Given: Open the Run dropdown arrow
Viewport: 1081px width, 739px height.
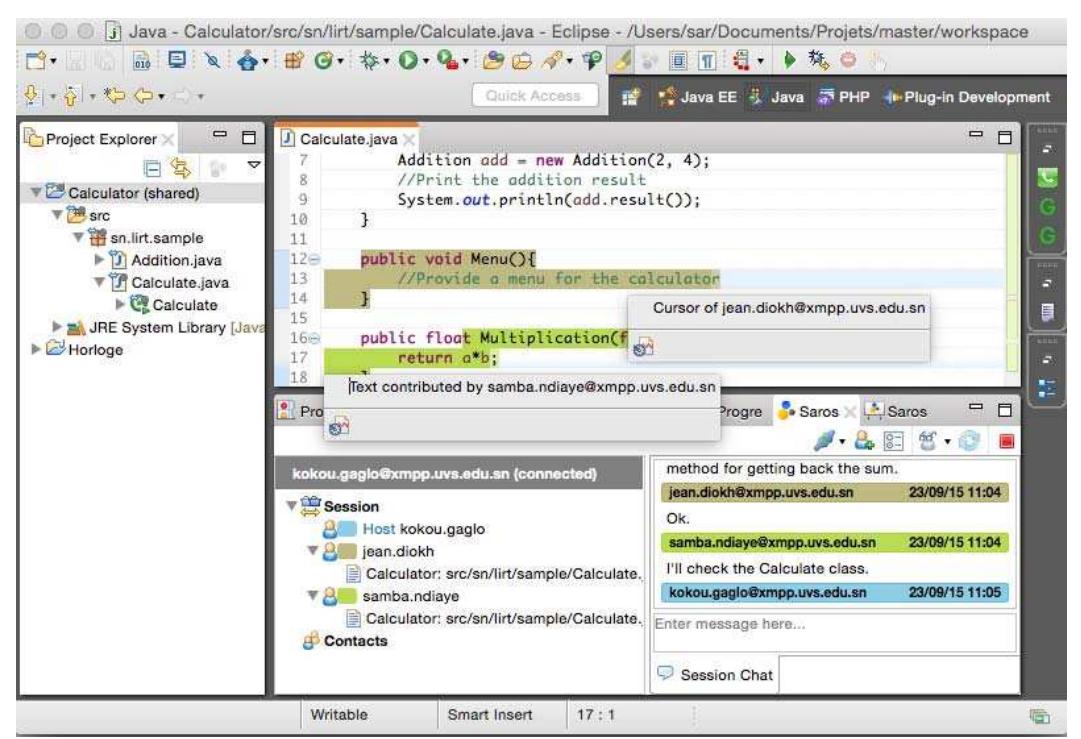Looking at the screenshot, I should click(x=425, y=61).
